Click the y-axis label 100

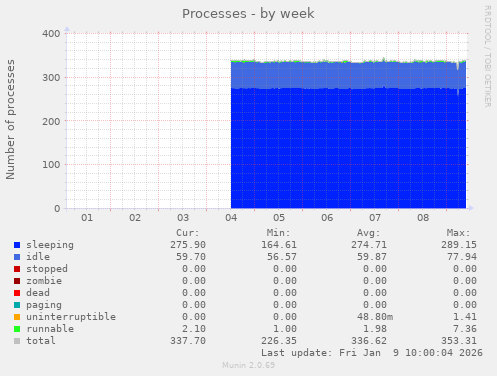[51, 165]
